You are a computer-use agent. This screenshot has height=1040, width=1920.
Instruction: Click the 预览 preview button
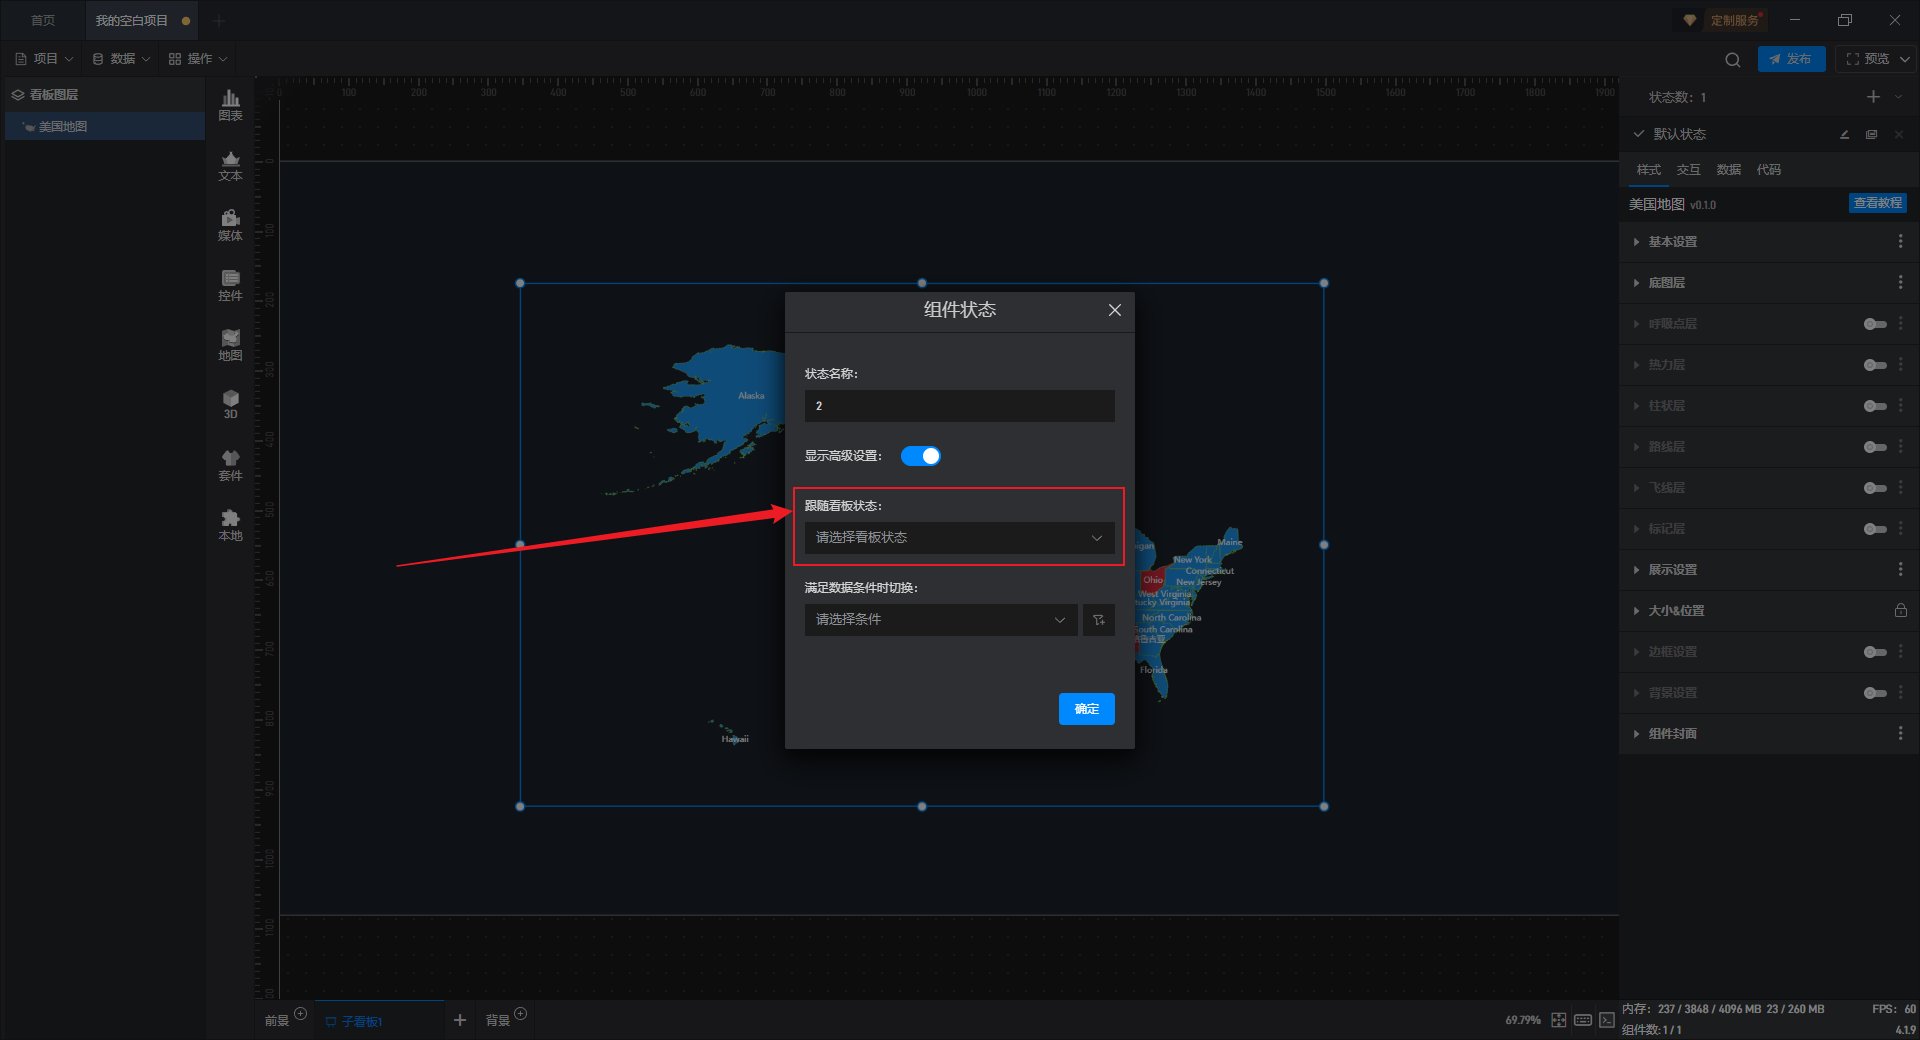1867,59
